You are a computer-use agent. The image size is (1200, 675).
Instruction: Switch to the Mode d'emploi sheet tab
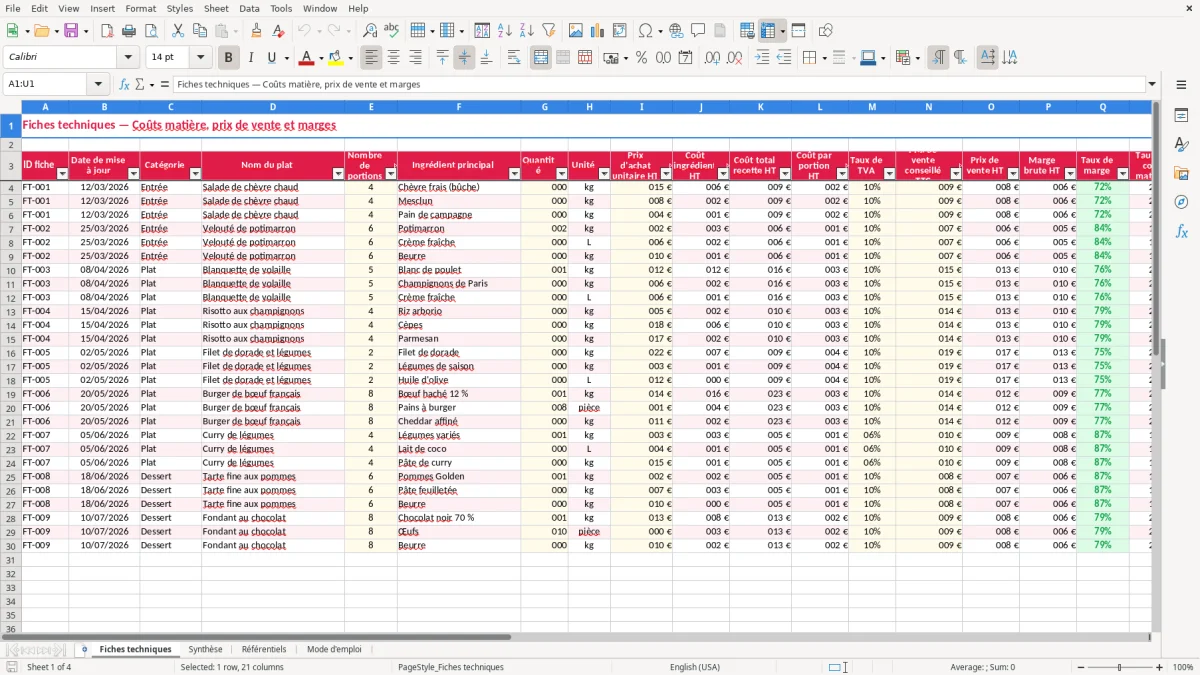point(334,649)
